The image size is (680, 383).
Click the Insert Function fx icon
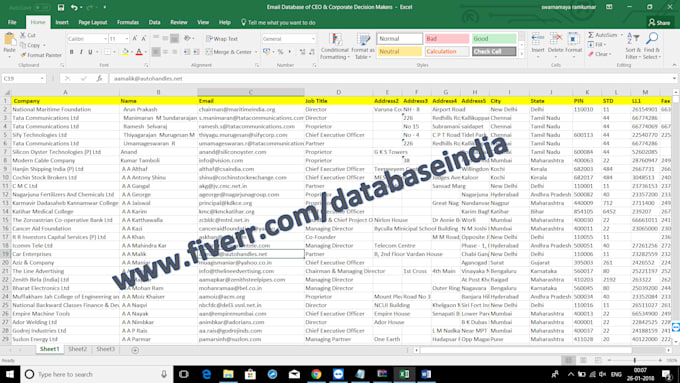click(x=99, y=79)
